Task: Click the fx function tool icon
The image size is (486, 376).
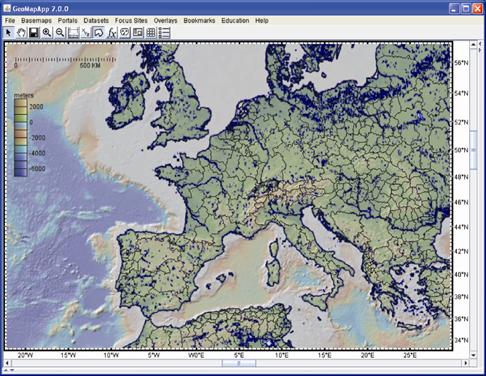Action: tap(112, 33)
